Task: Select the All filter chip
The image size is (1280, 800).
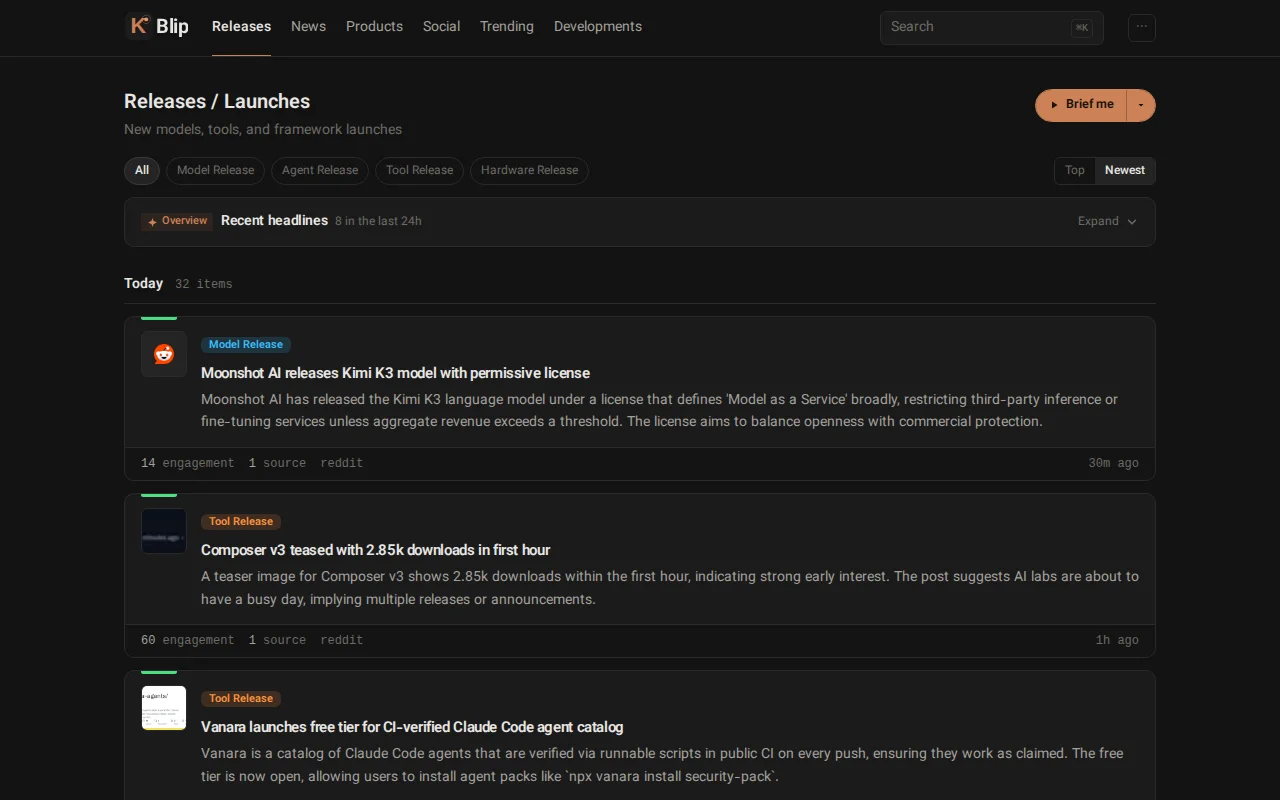Action: tap(142, 171)
